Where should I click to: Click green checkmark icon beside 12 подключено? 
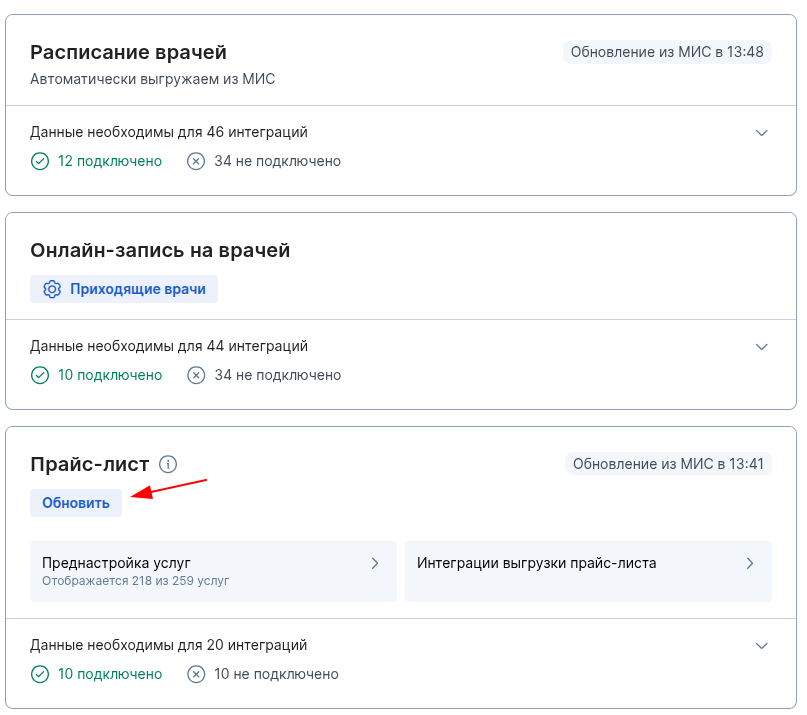[40, 161]
